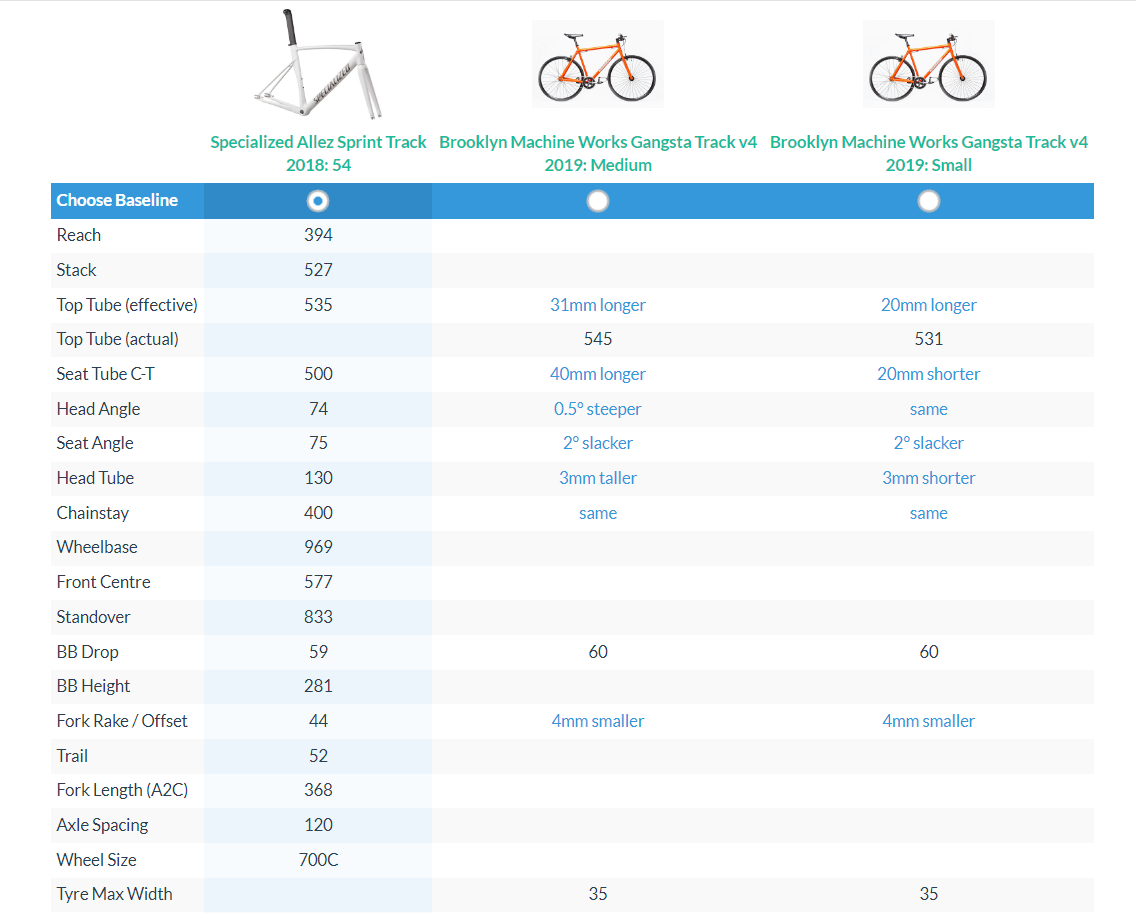
Task: Click the BB Drop value 59
Action: click(318, 651)
